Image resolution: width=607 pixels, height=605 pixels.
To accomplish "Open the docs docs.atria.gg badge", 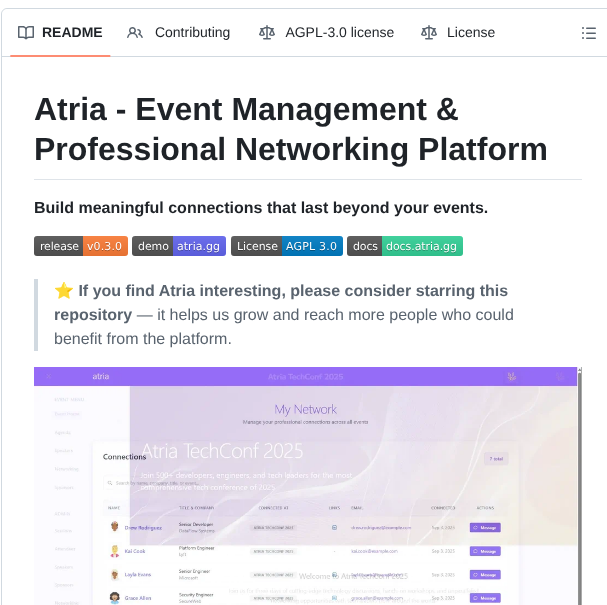I will point(405,246).
